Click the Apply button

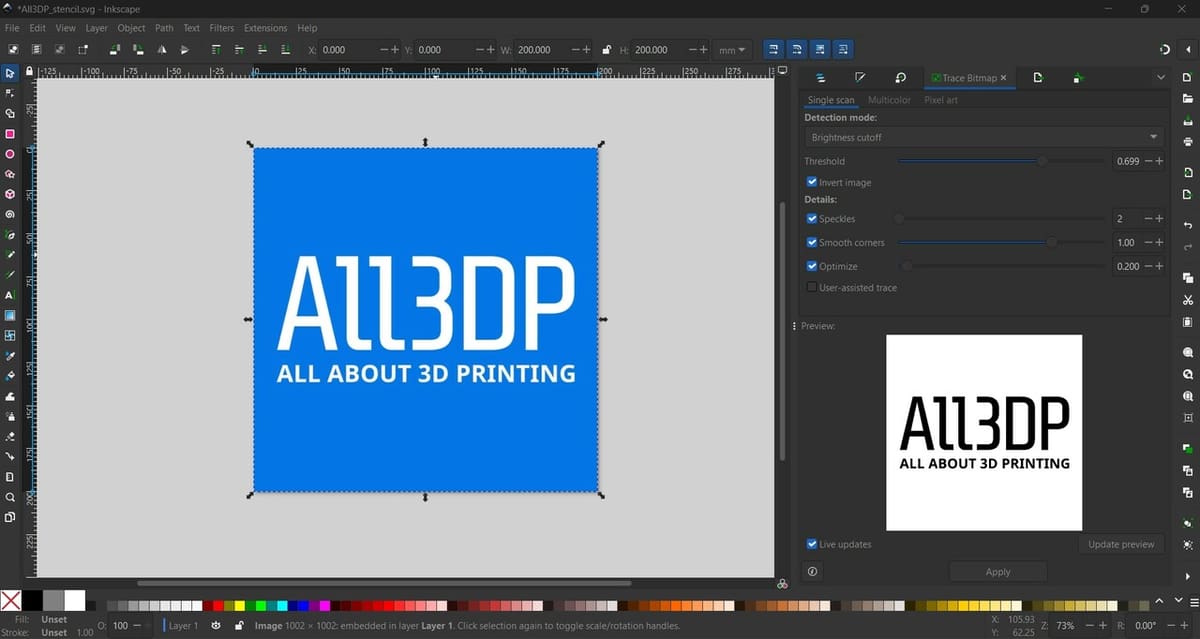point(998,572)
